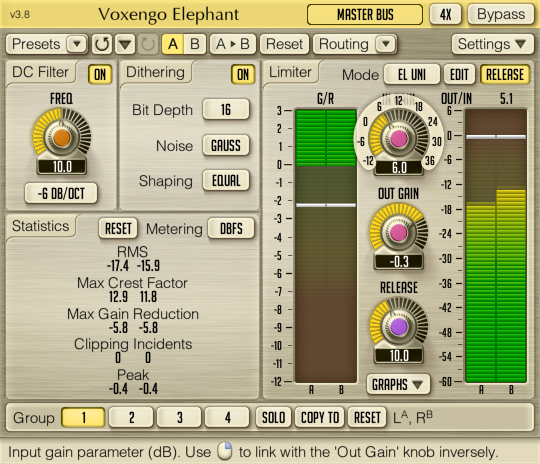Click the Clipping Incidents label
This screenshot has width=540, height=464.
[133, 344]
